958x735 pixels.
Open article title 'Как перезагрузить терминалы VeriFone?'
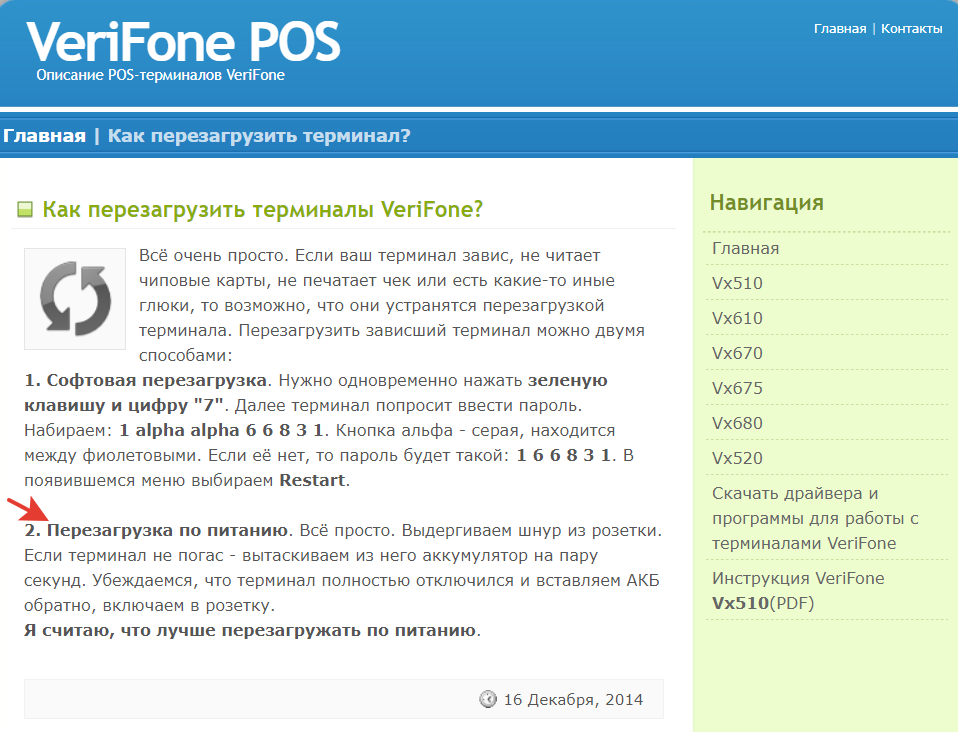(x=262, y=210)
